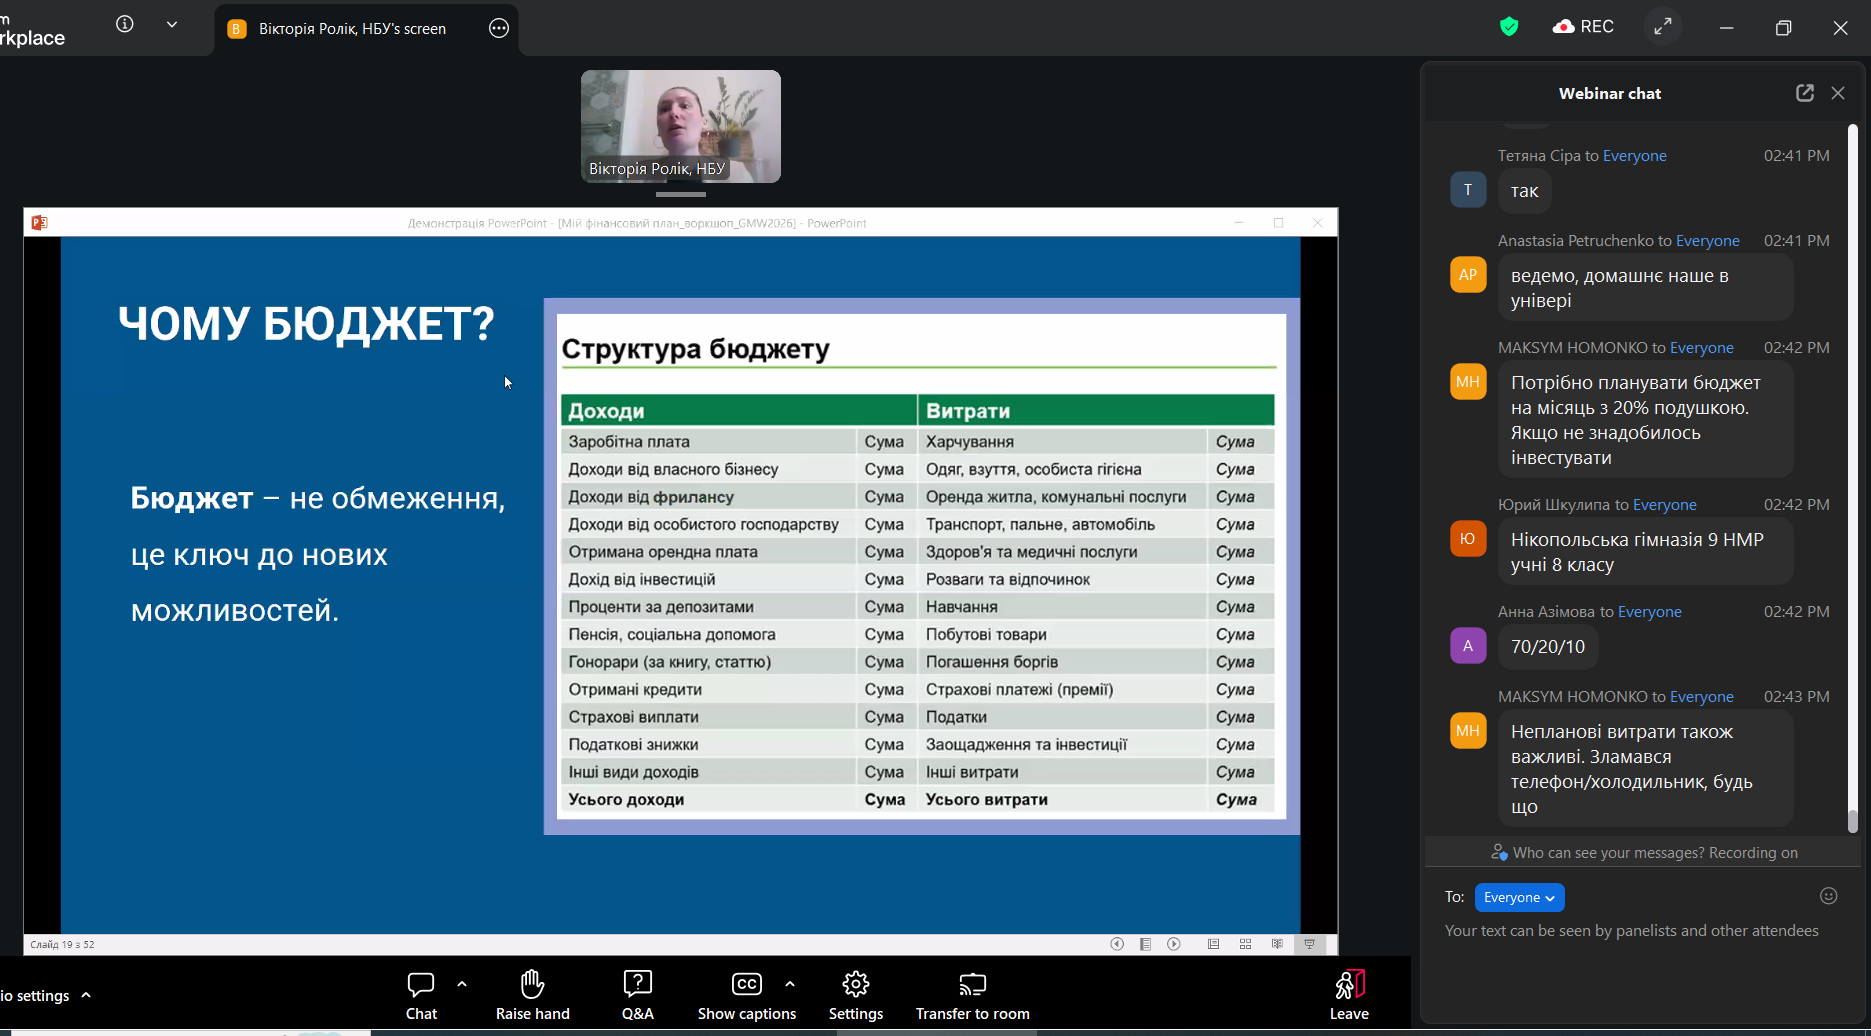Image resolution: width=1871 pixels, height=1036 pixels.
Task: Open the green encryption shield info
Action: [1509, 27]
